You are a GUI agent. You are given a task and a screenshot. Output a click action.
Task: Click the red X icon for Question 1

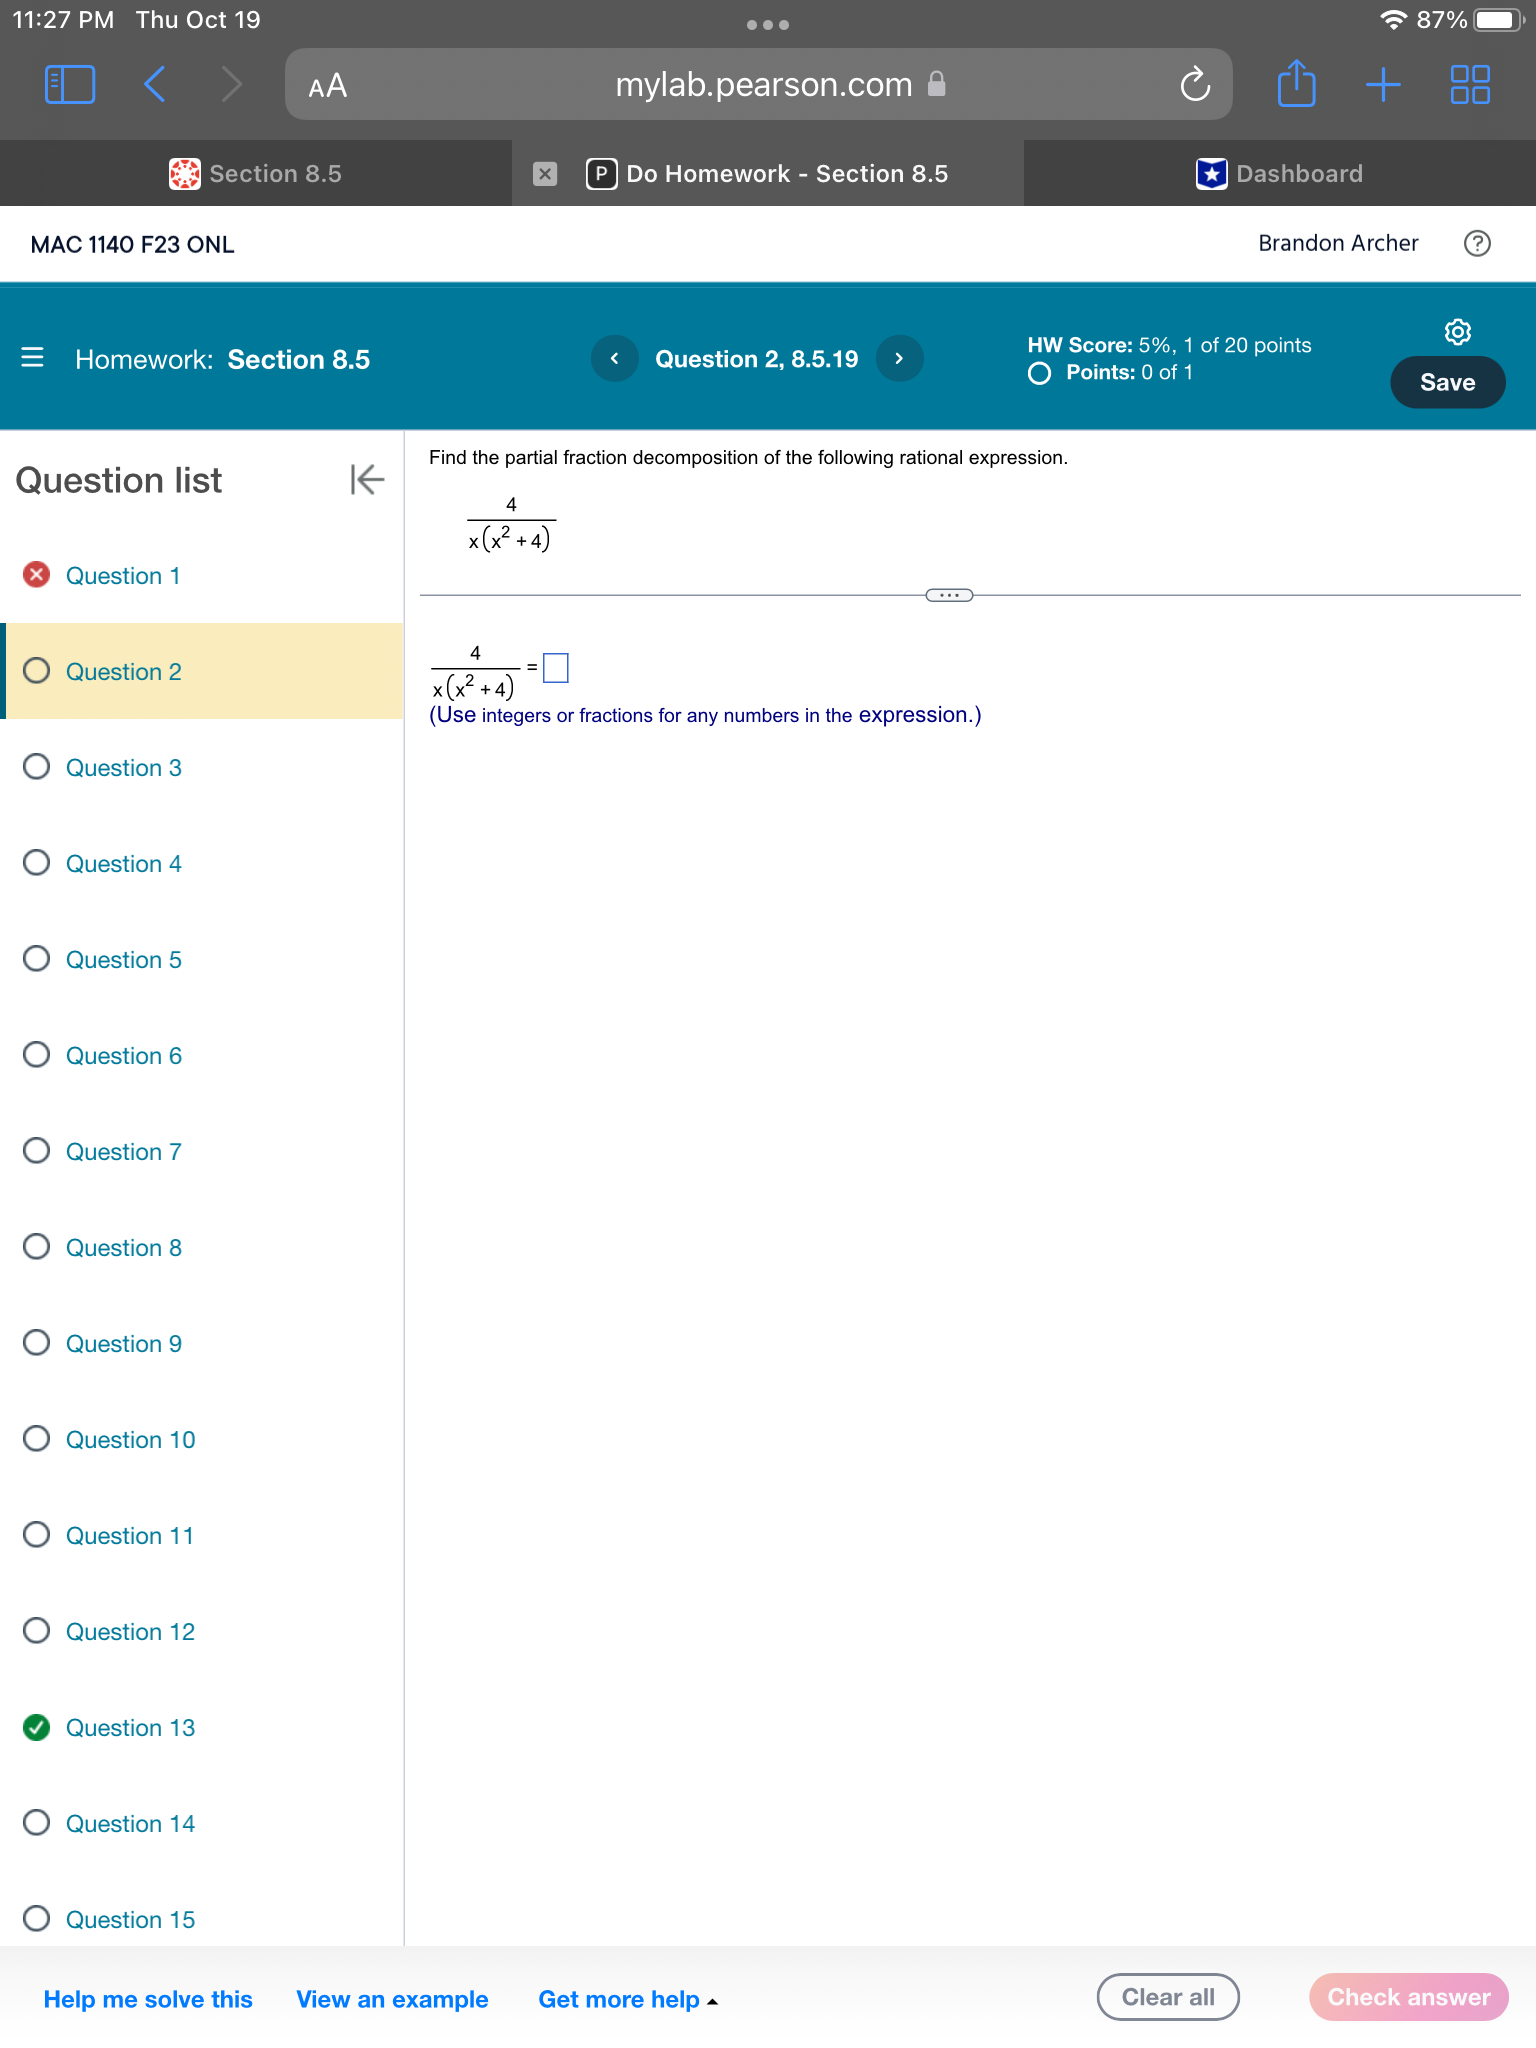point(37,575)
